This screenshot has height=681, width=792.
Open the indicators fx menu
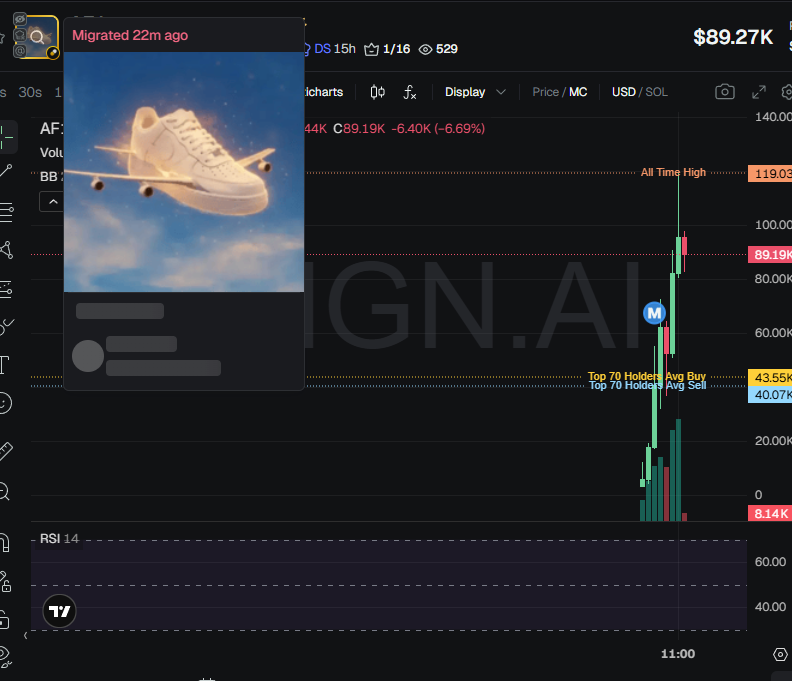pos(410,92)
